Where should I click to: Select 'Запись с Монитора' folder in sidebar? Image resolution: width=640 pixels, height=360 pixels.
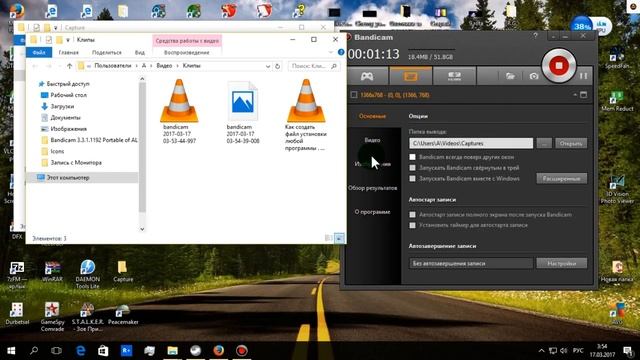coord(76,162)
